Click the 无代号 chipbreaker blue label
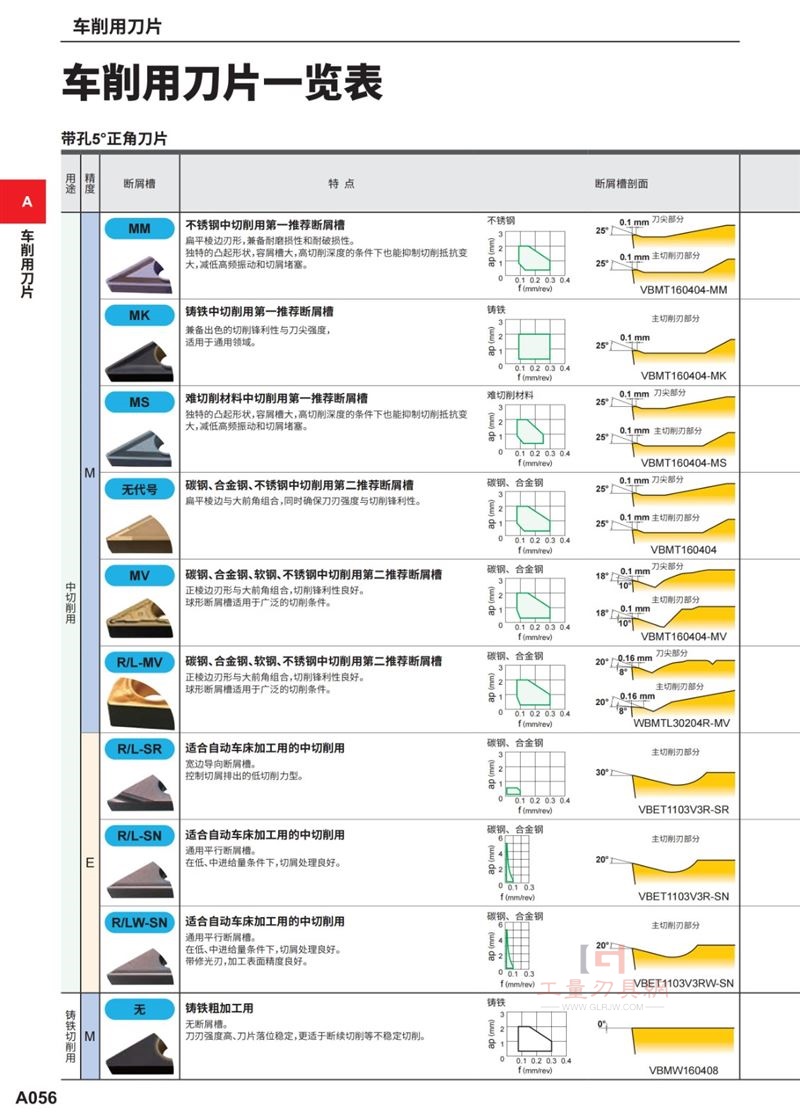800x1120 pixels. 139,489
